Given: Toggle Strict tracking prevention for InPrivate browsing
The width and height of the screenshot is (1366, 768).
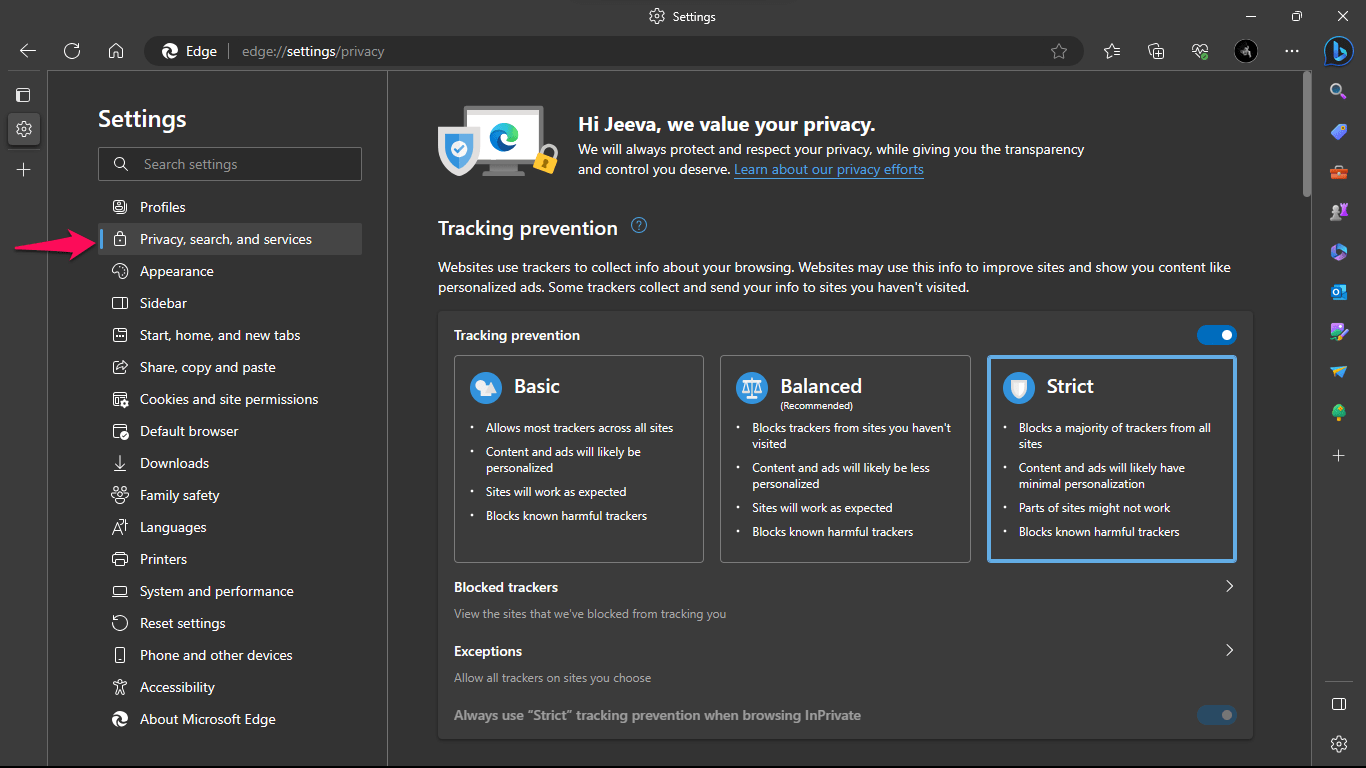Looking at the screenshot, I should [1216, 715].
